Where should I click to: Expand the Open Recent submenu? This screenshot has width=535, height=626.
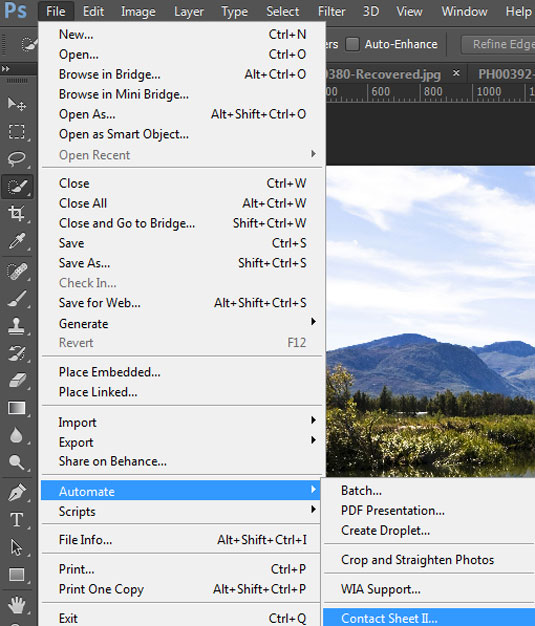(x=181, y=155)
